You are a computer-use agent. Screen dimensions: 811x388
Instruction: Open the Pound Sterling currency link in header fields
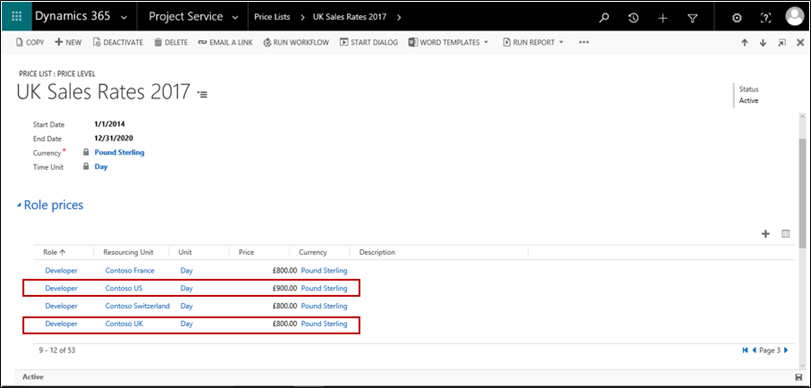tap(119, 153)
